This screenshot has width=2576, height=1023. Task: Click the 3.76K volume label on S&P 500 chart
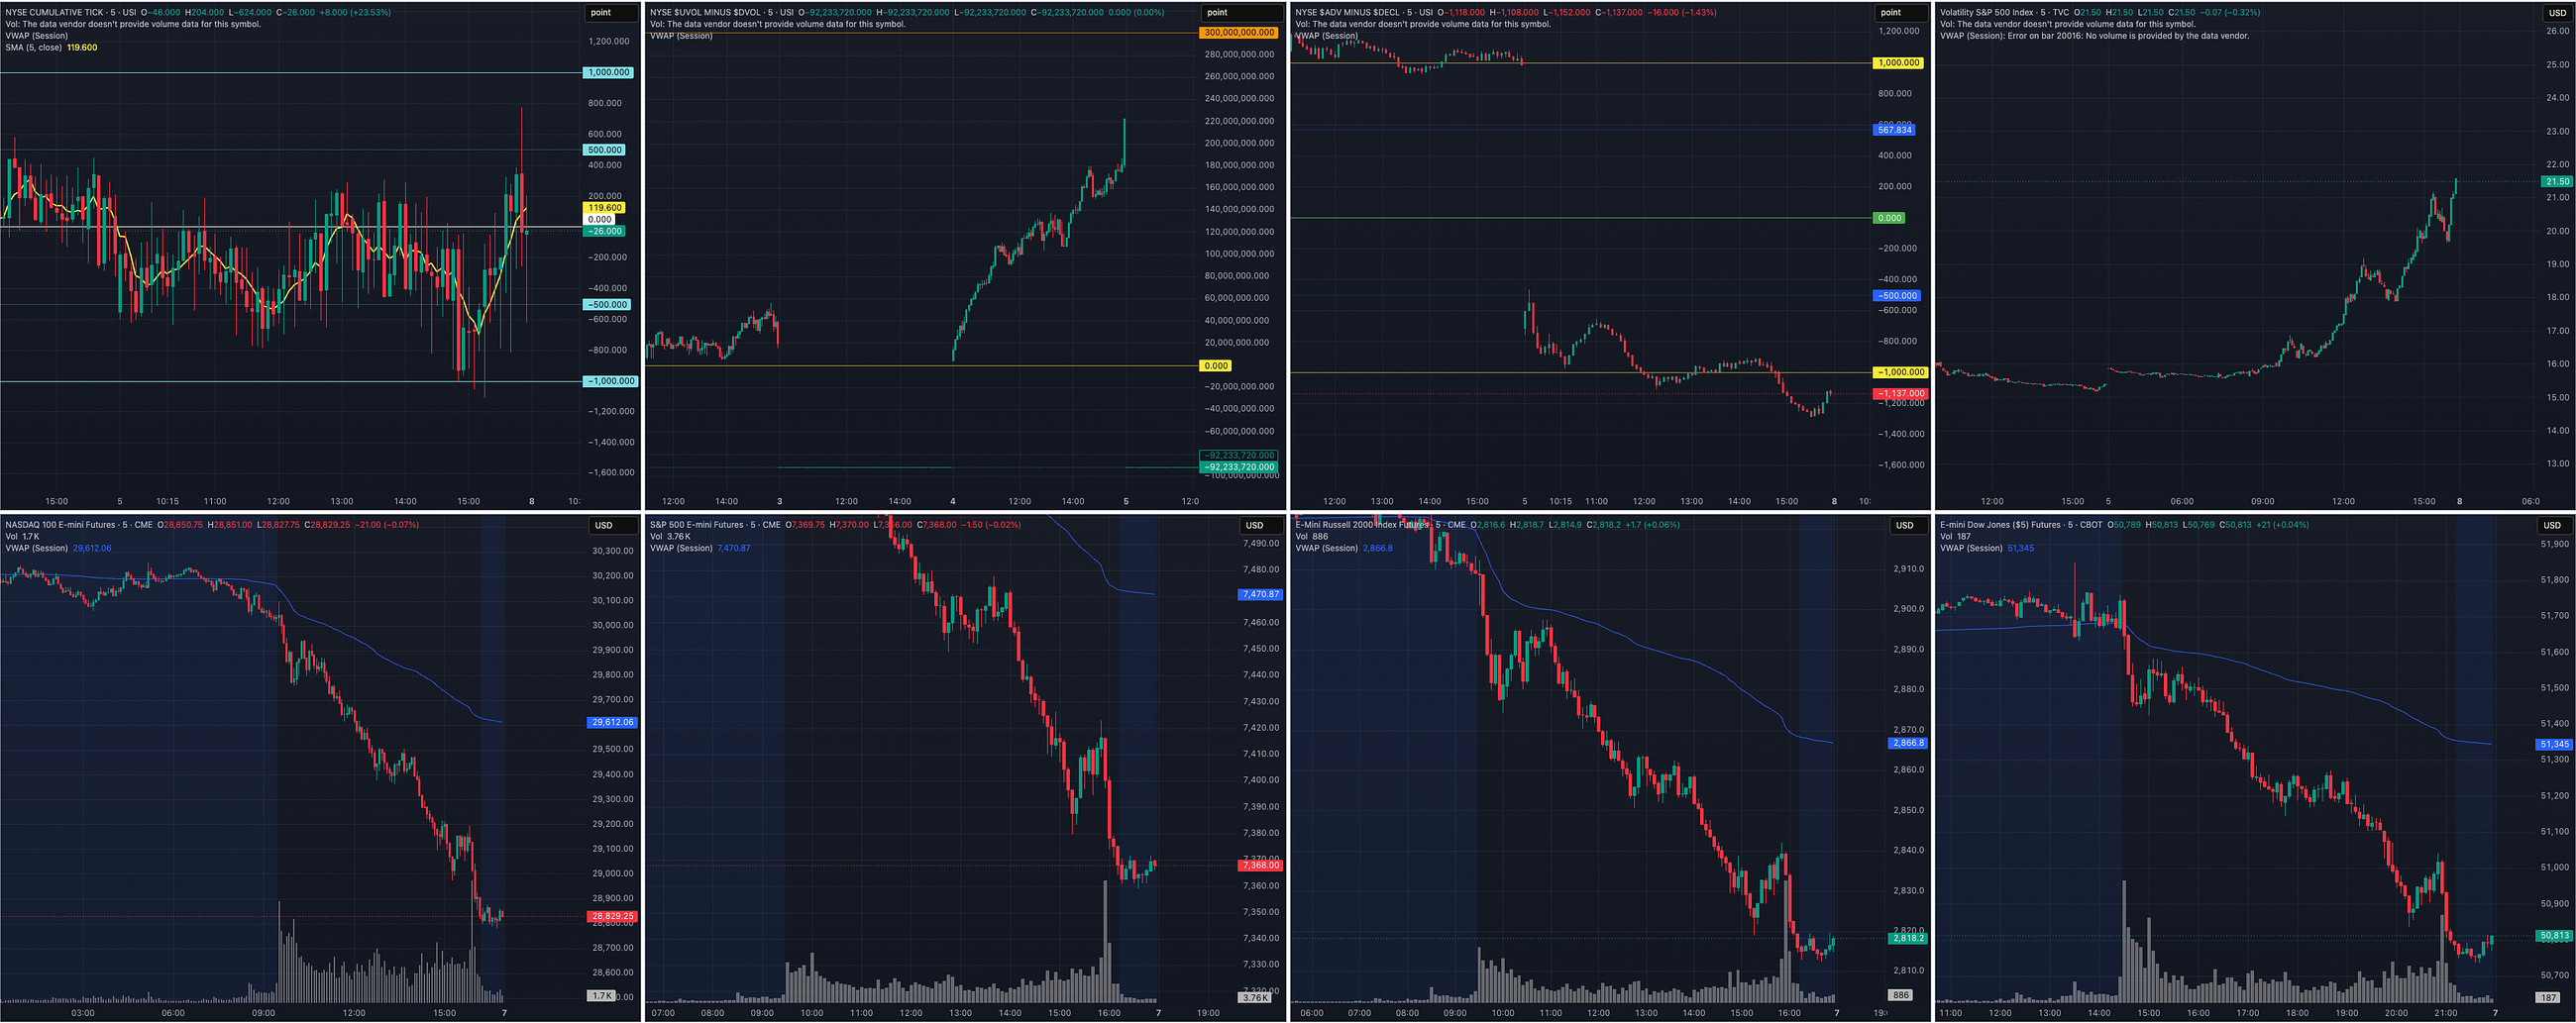[x=1254, y=998]
